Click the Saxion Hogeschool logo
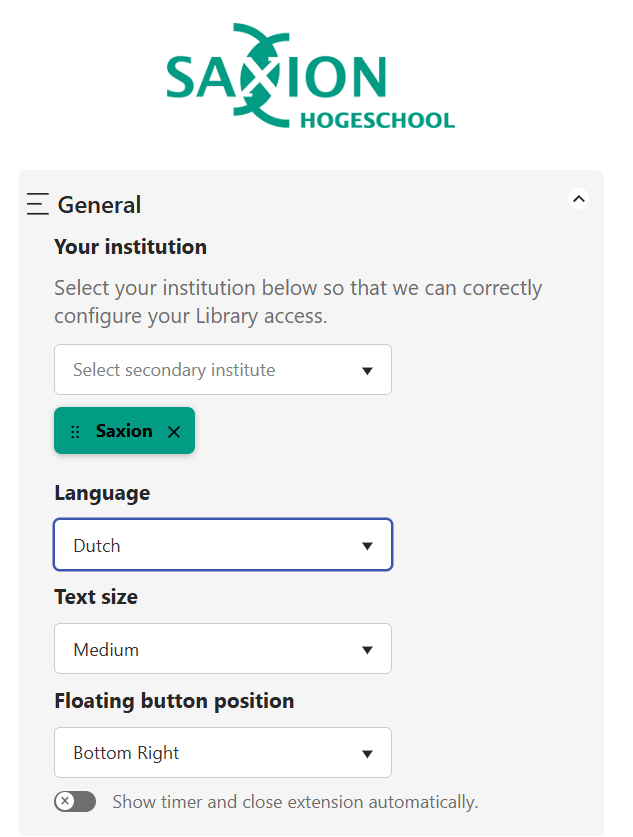 click(310, 76)
